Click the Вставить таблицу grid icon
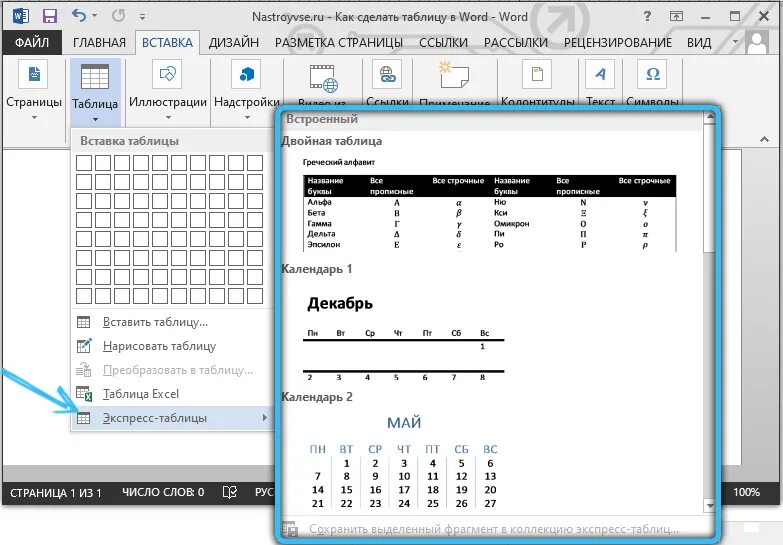783x545 pixels. point(84,322)
